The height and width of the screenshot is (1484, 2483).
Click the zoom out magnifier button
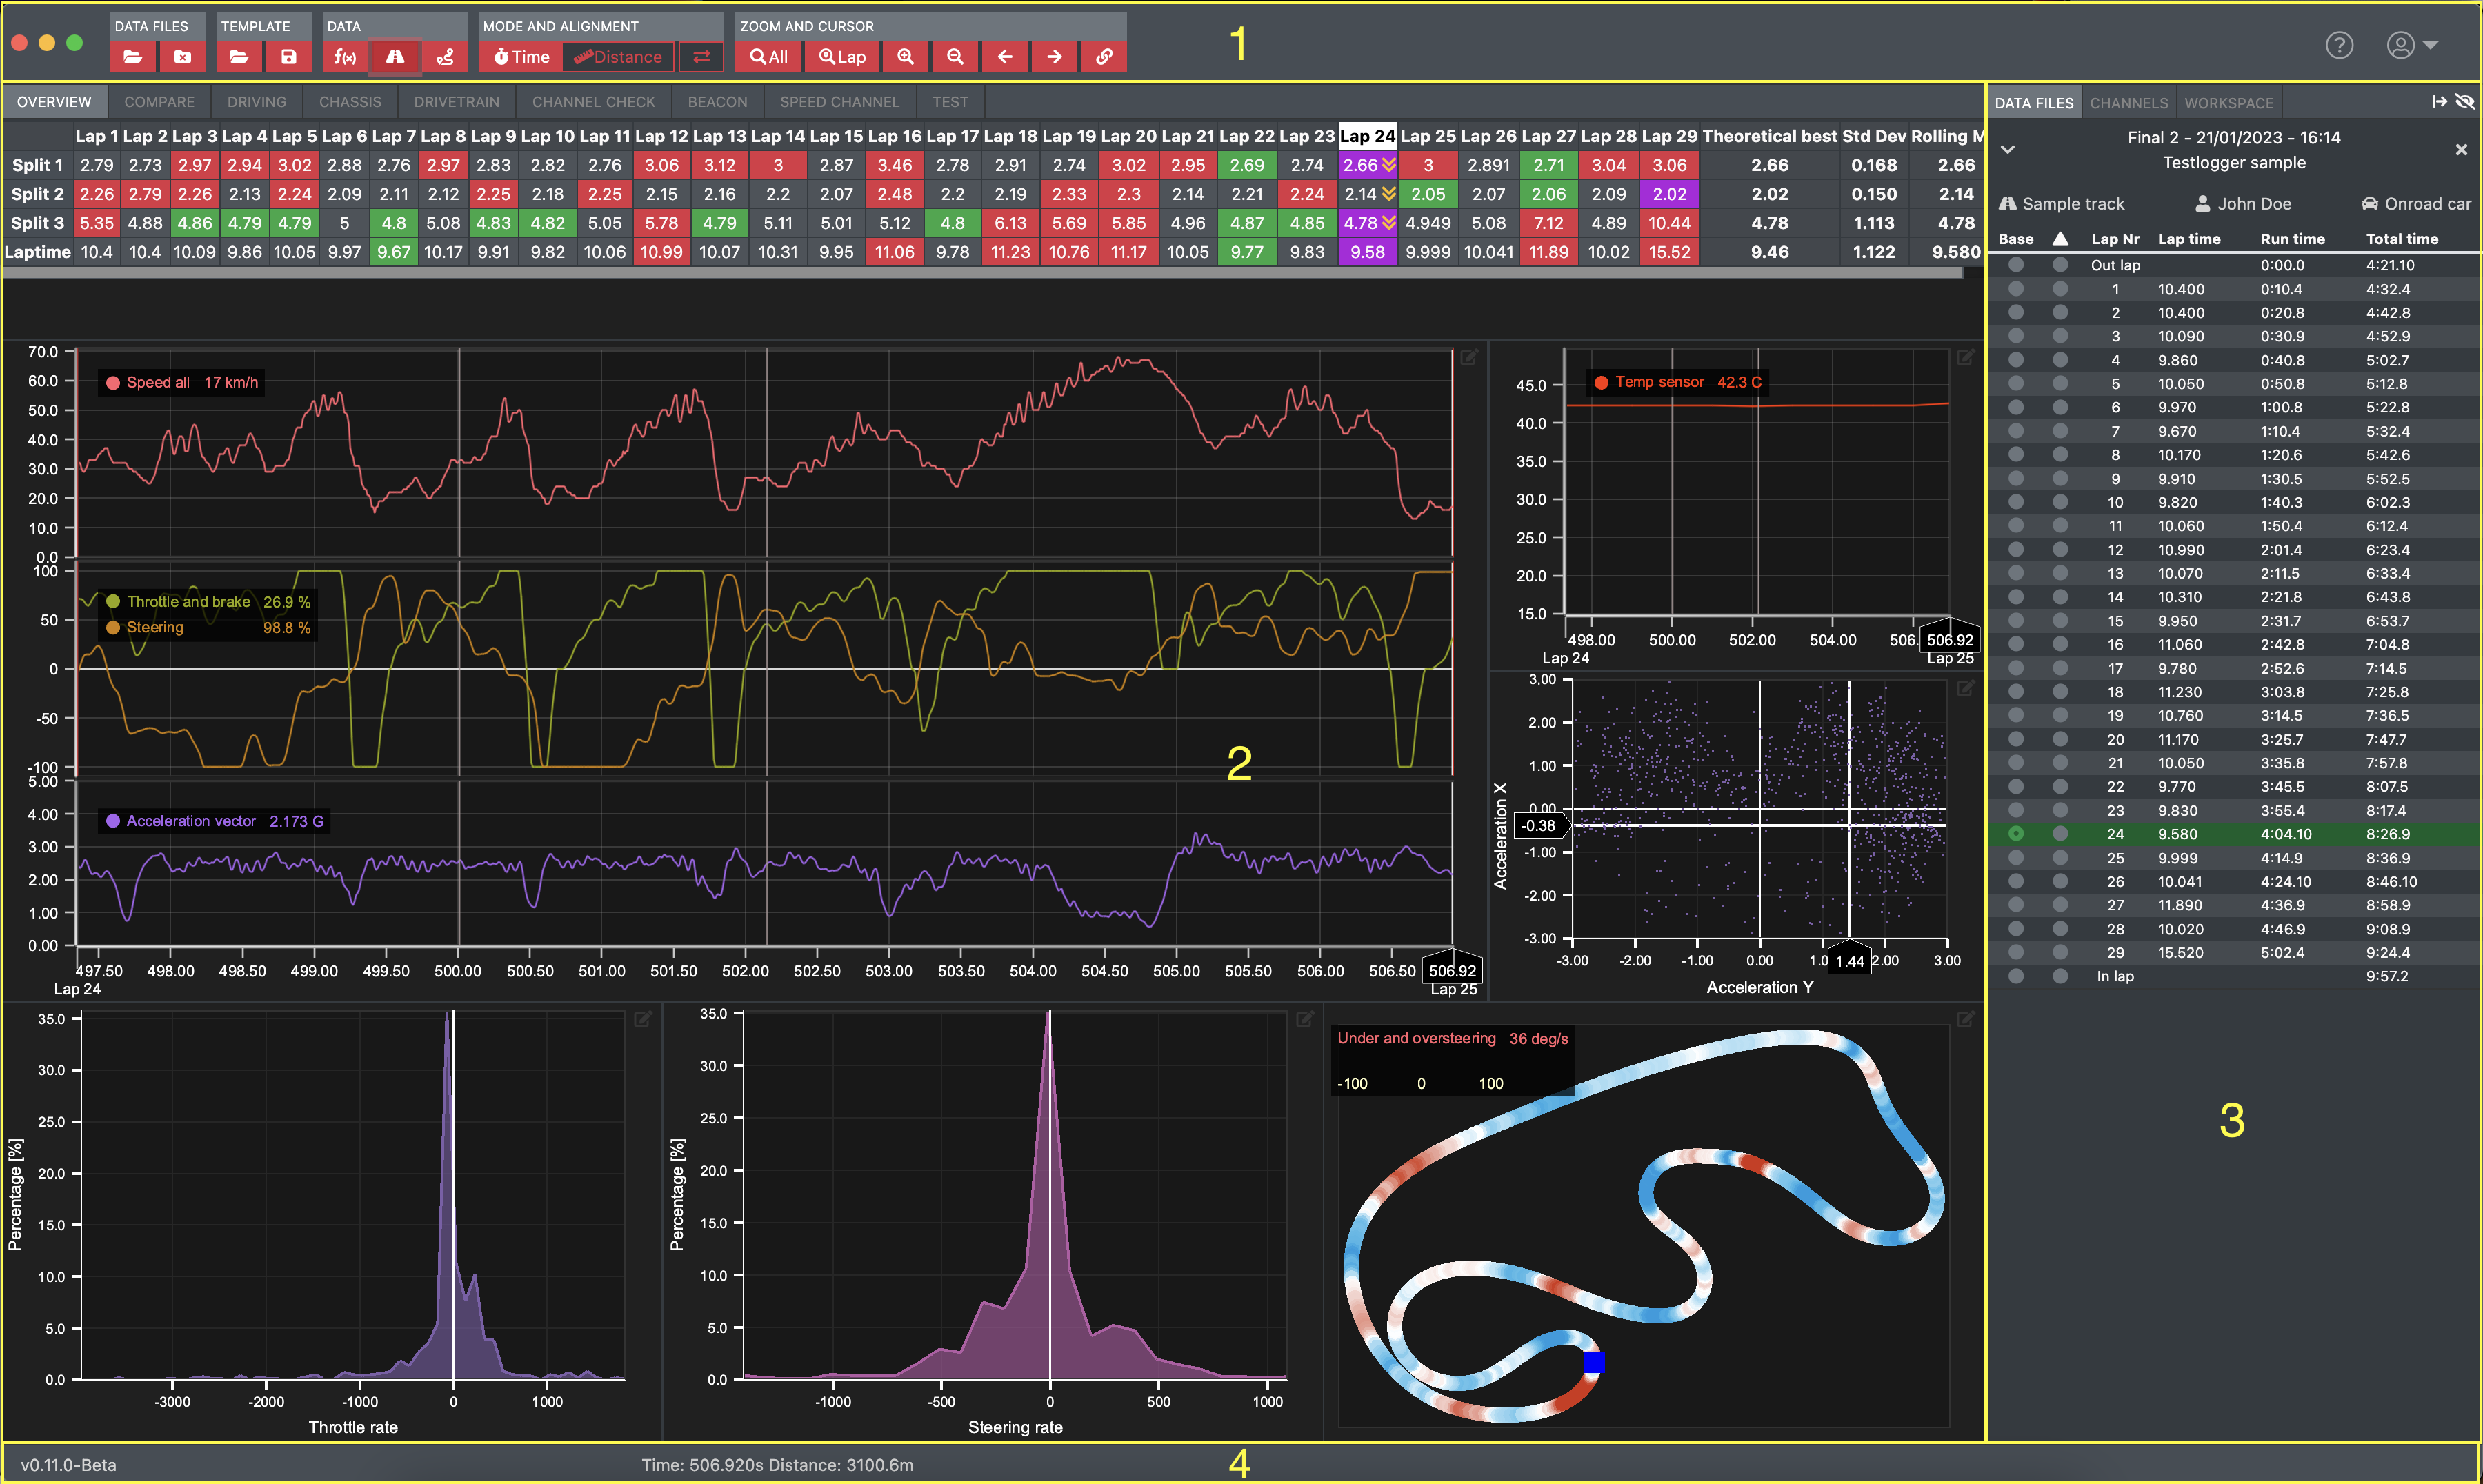[x=955, y=57]
